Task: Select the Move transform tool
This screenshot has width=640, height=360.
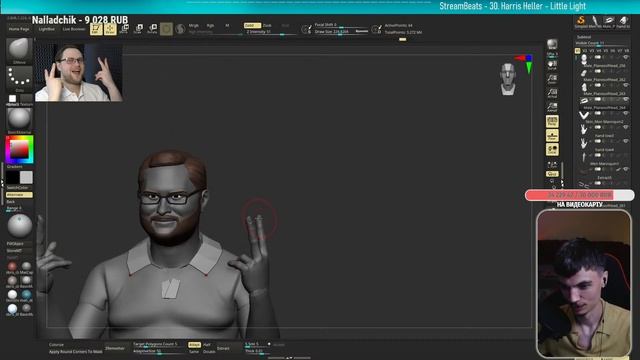Action: pyautogui.click(x=124, y=29)
